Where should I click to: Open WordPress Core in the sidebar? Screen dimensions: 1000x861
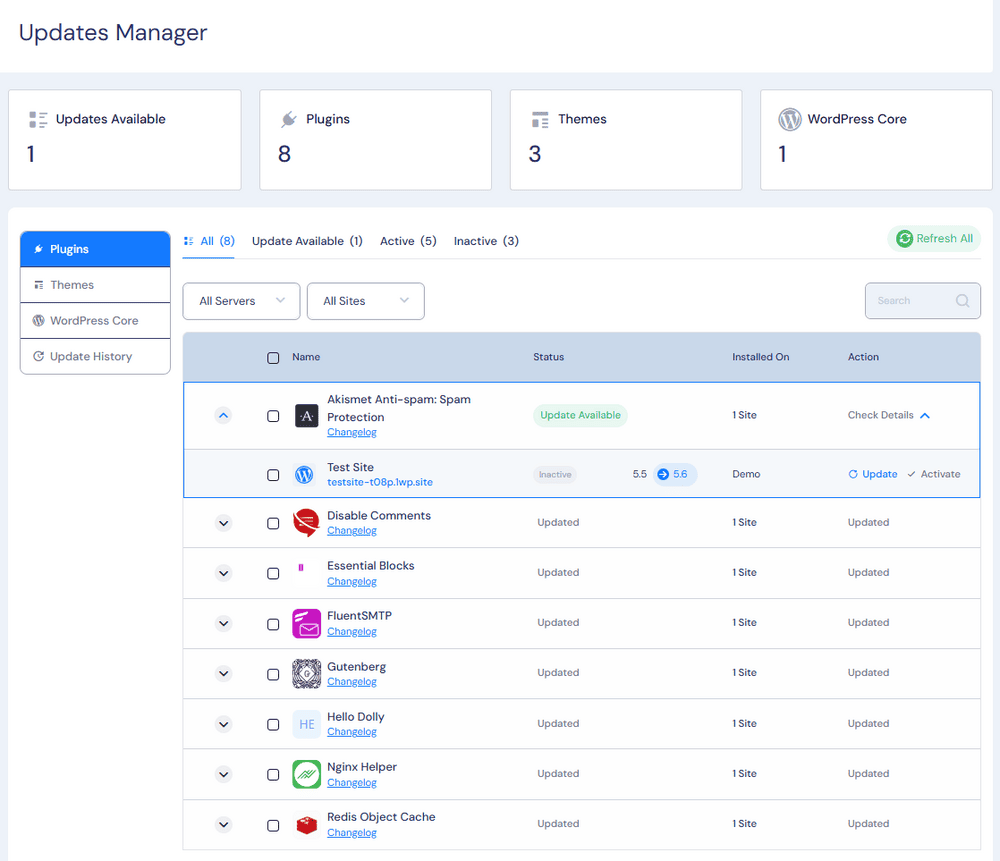pyautogui.click(x=95, y=320)
